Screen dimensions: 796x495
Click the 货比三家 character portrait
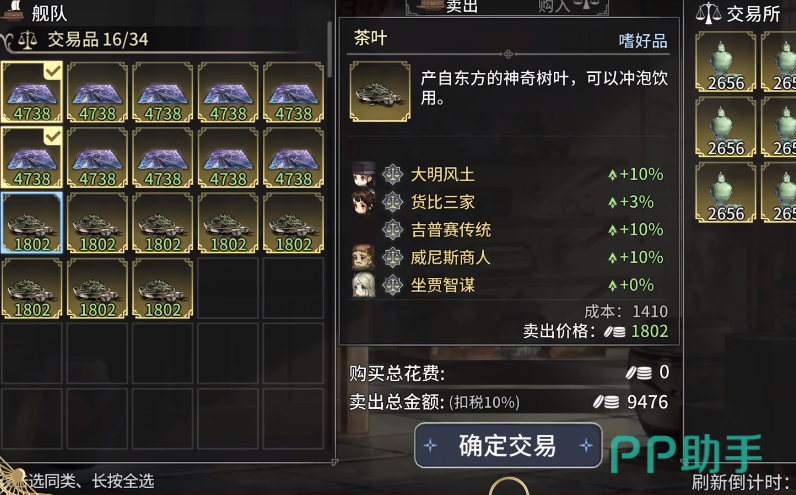point(363,202)
